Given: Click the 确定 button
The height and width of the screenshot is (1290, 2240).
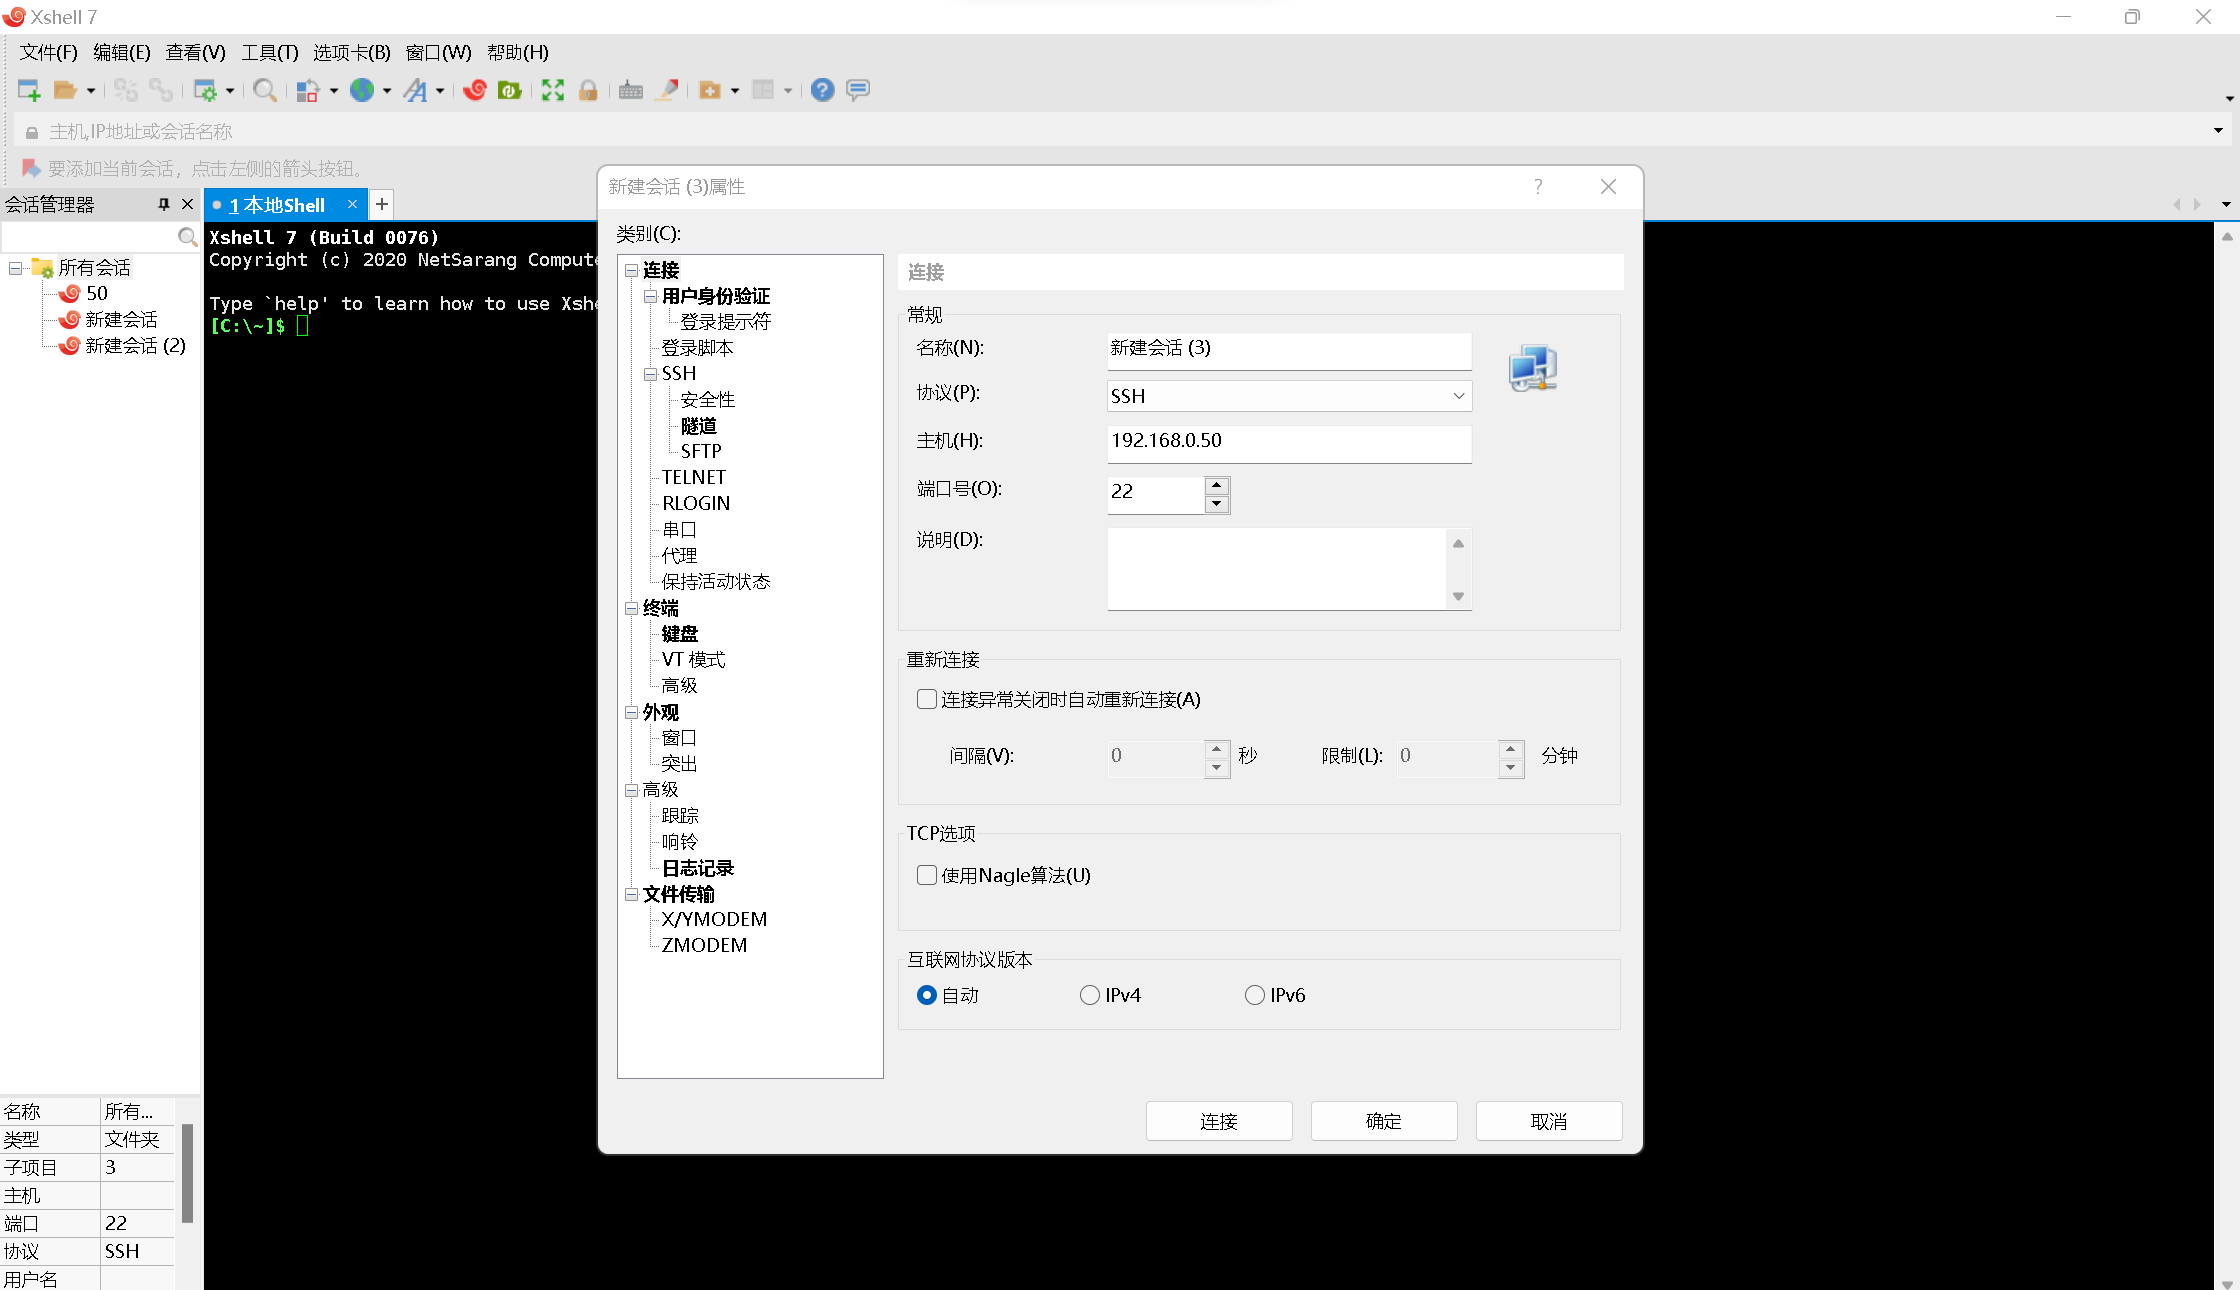Looking at the screenshot, I should point(1384,1121).
